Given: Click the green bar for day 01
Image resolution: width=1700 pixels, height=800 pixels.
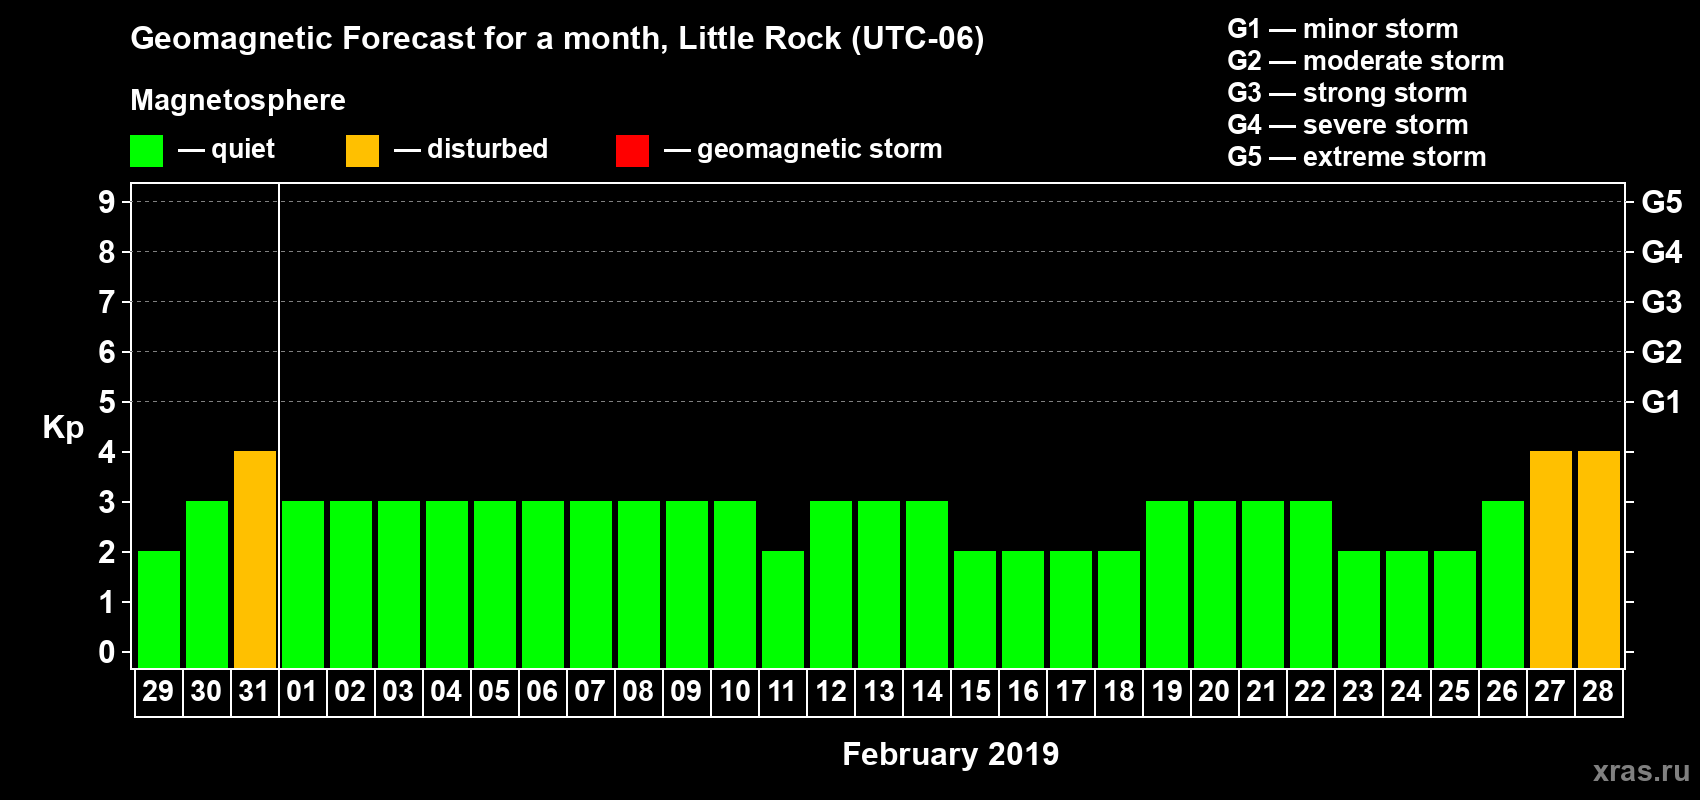Looking at the screenshot, I should [303, 585].
